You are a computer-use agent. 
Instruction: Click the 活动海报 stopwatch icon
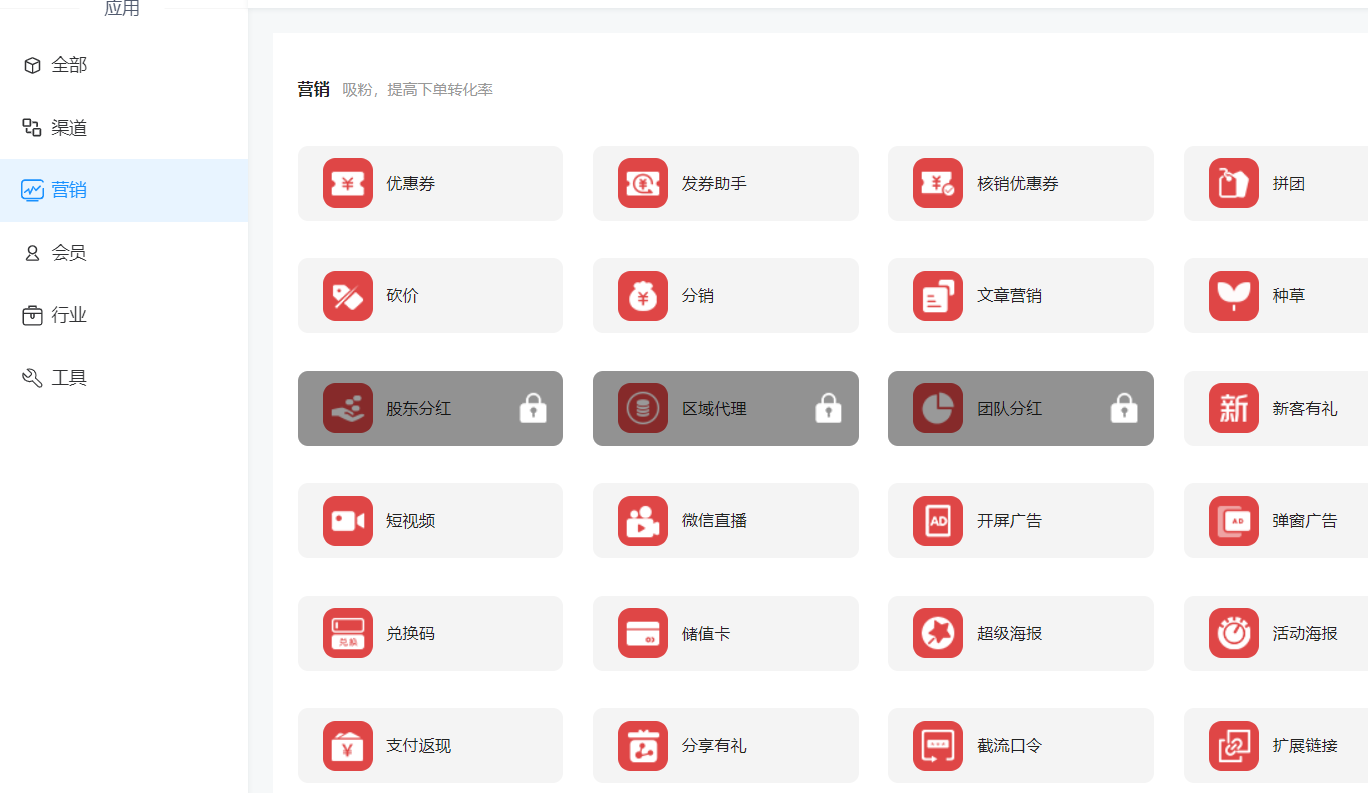[1233, 633]
